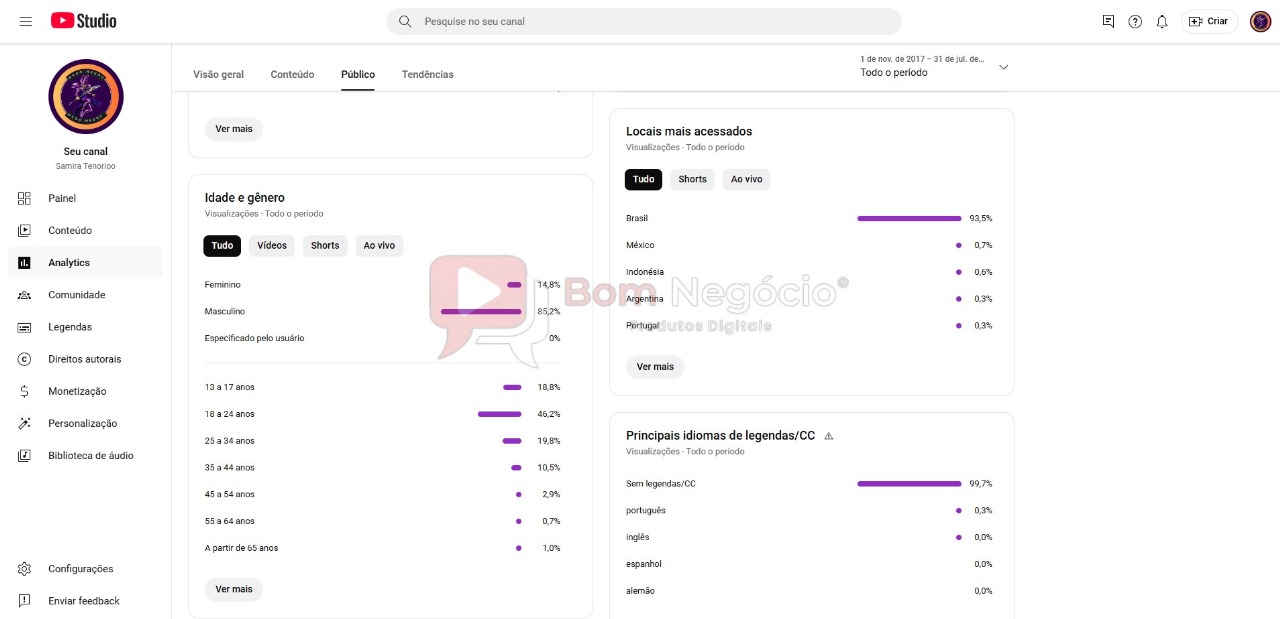1280x619 pixels.
Task: Click the Monetização dollar icon
Action: point(25,391)
